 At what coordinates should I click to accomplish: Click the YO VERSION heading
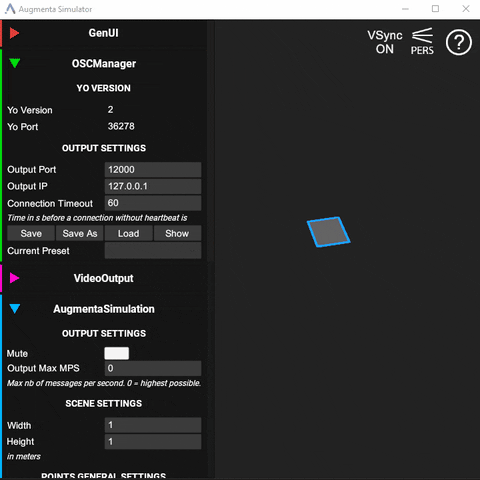click(x=103, y=88)
